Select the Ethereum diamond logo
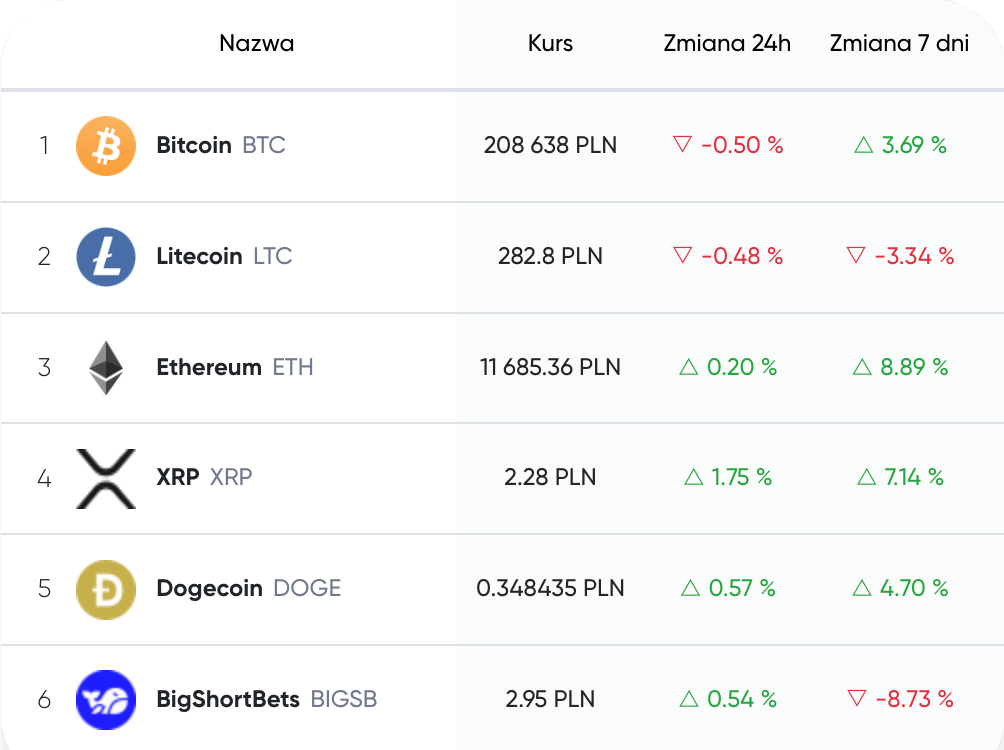The height and width of the screenshot is (750, 1004). click(106, 368)
